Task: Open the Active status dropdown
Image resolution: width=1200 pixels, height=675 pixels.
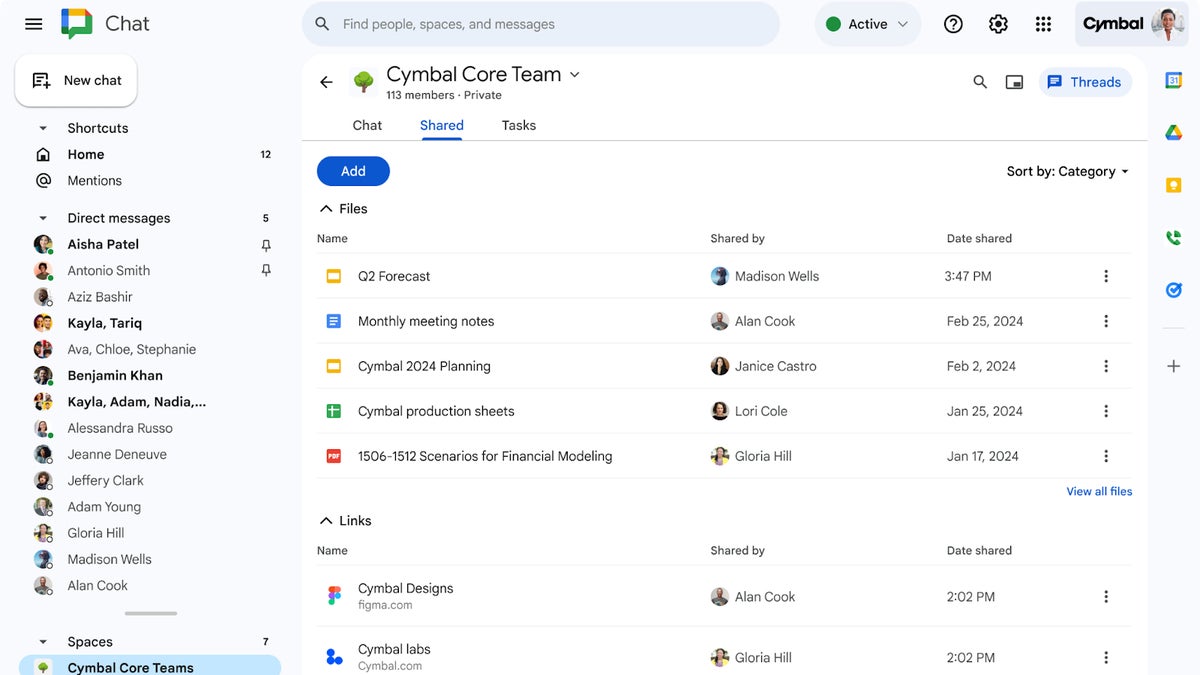Action: (x=867, y=24)
